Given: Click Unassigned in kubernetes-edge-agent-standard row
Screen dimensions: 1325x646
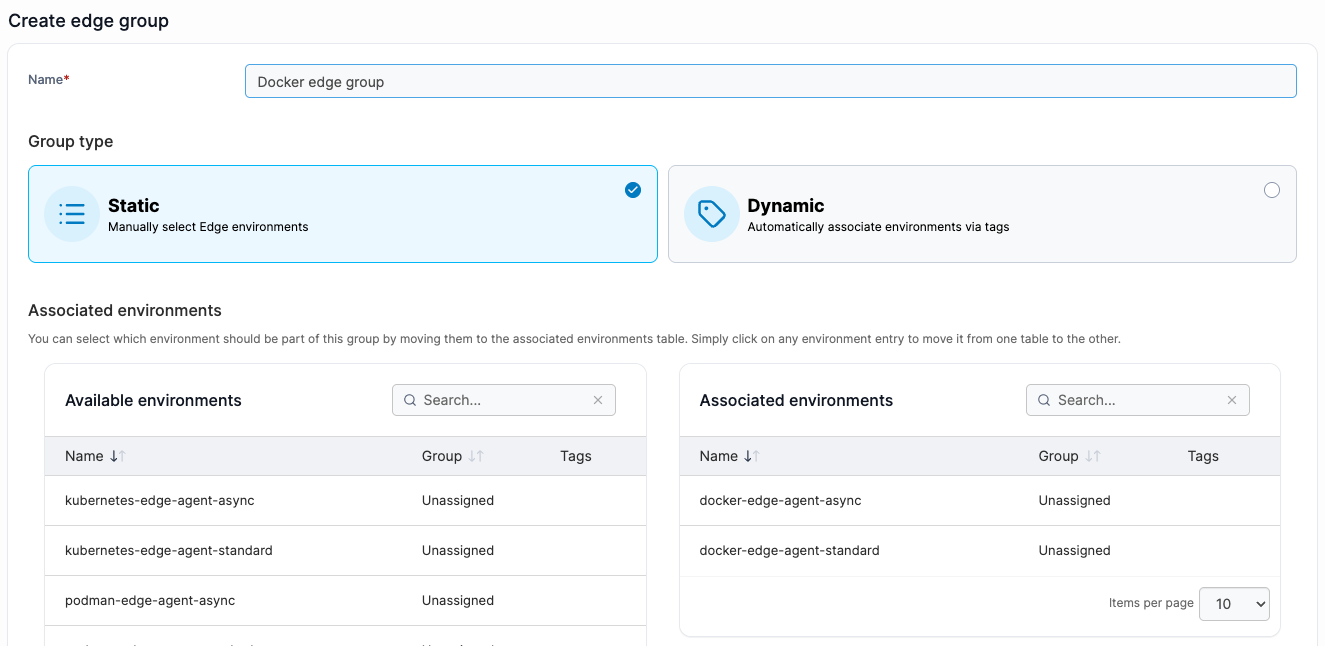Looking at the screenshot, I should [x=458, y=551].
